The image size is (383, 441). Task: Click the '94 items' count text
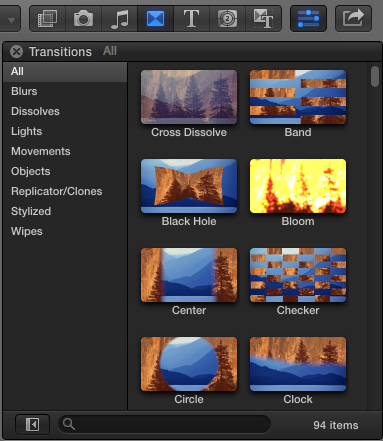coord(336,425)
